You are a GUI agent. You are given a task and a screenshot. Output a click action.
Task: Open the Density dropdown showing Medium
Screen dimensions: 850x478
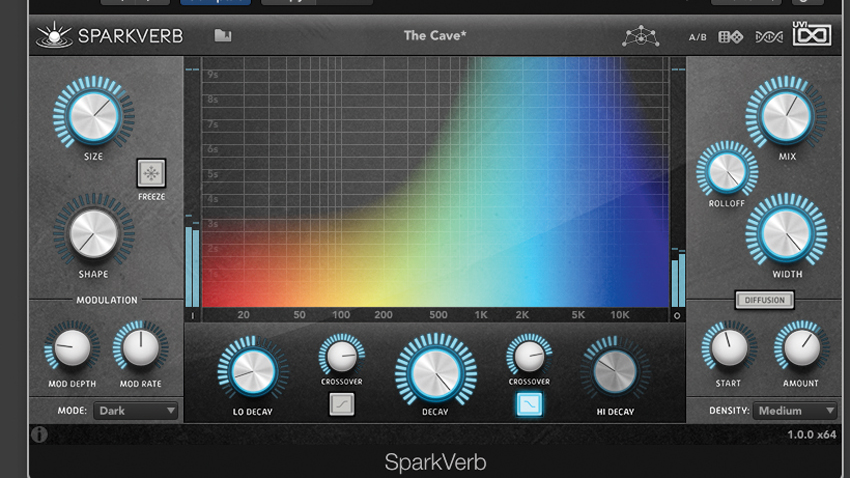tap(794, 411)
